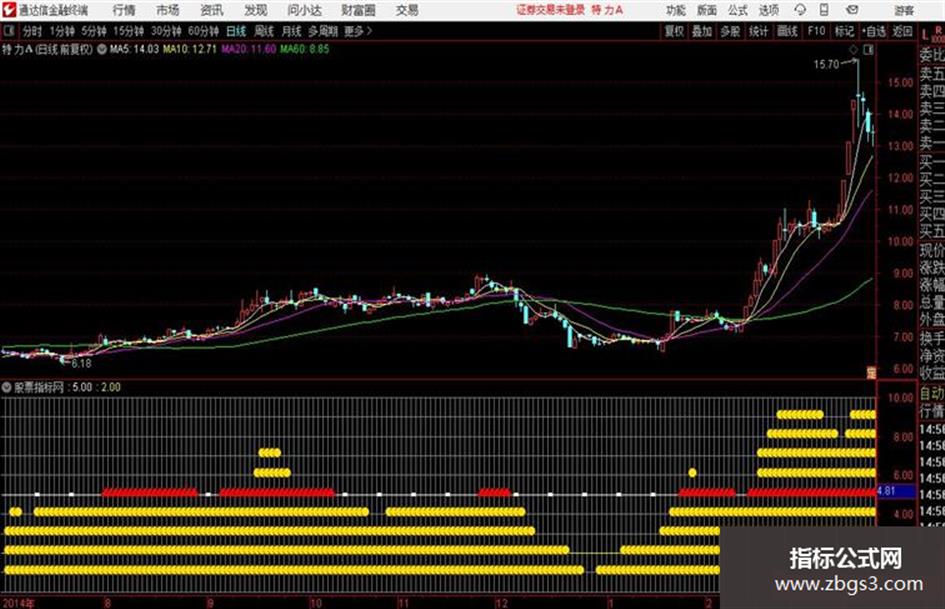Click the 标记 mark button
Screen dimensions: 945x609
pos(844,31)
